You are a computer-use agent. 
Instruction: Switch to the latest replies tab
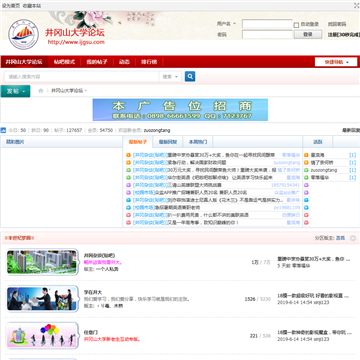(168, 142)
